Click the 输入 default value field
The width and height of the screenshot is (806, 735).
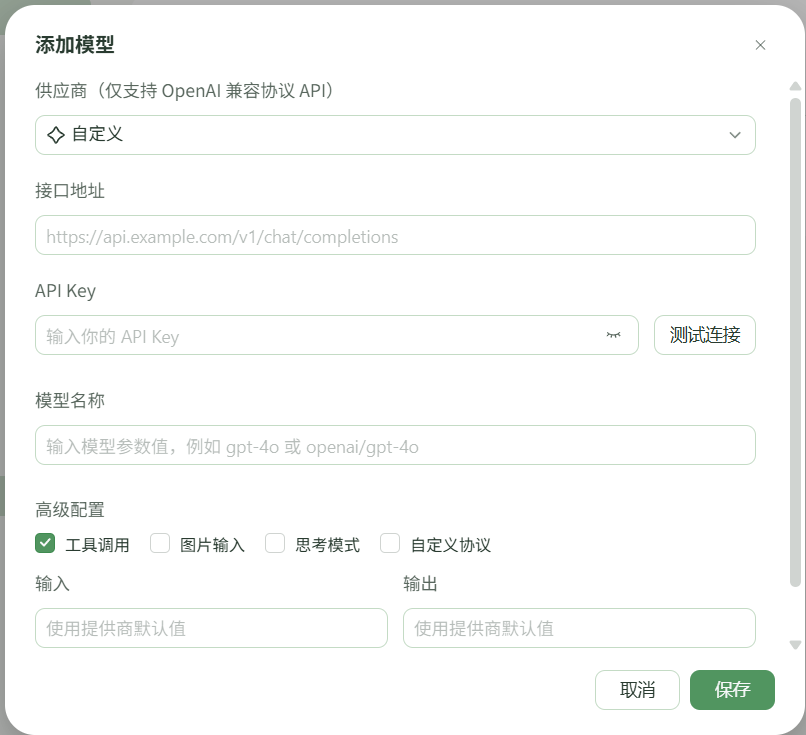click(x=211, y=628)
